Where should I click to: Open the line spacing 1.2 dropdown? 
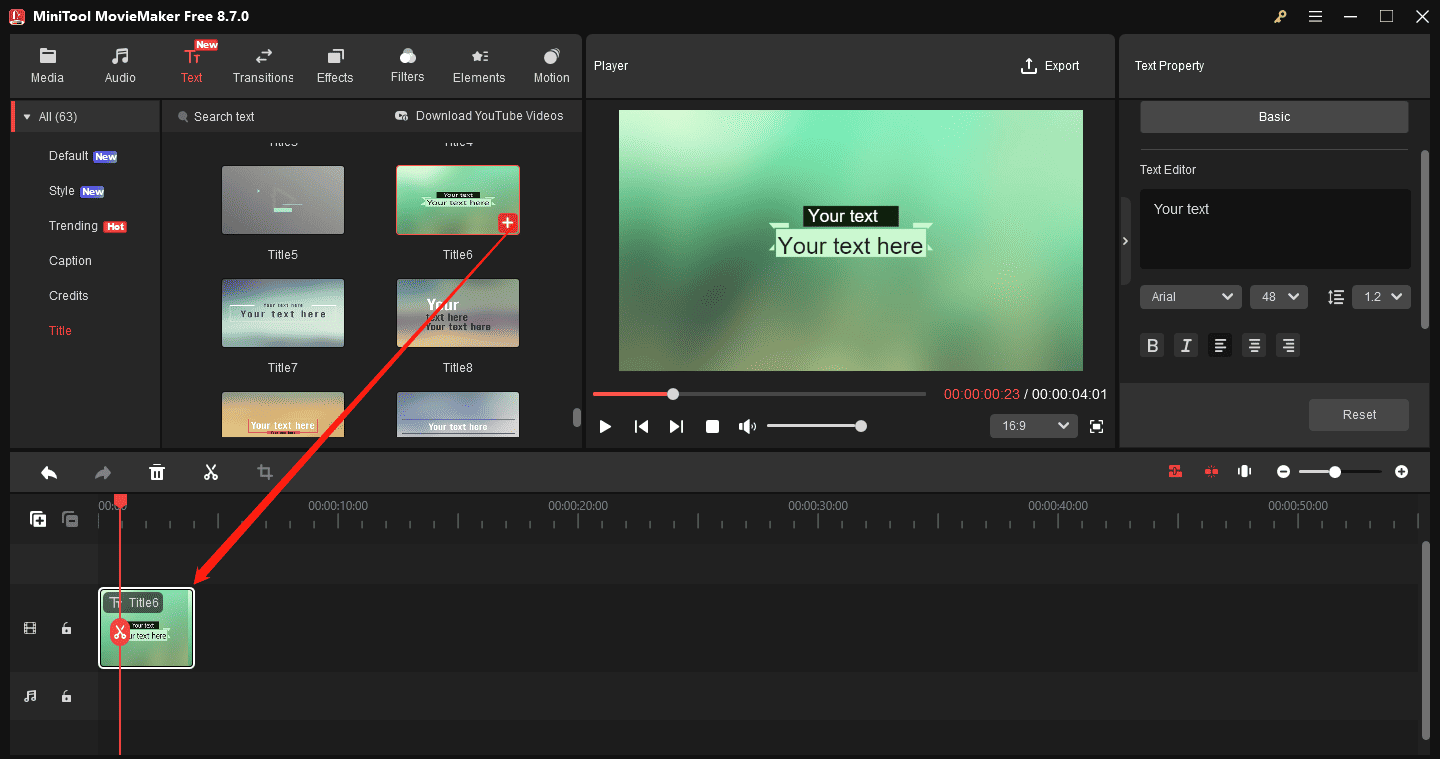[1381, 297]
